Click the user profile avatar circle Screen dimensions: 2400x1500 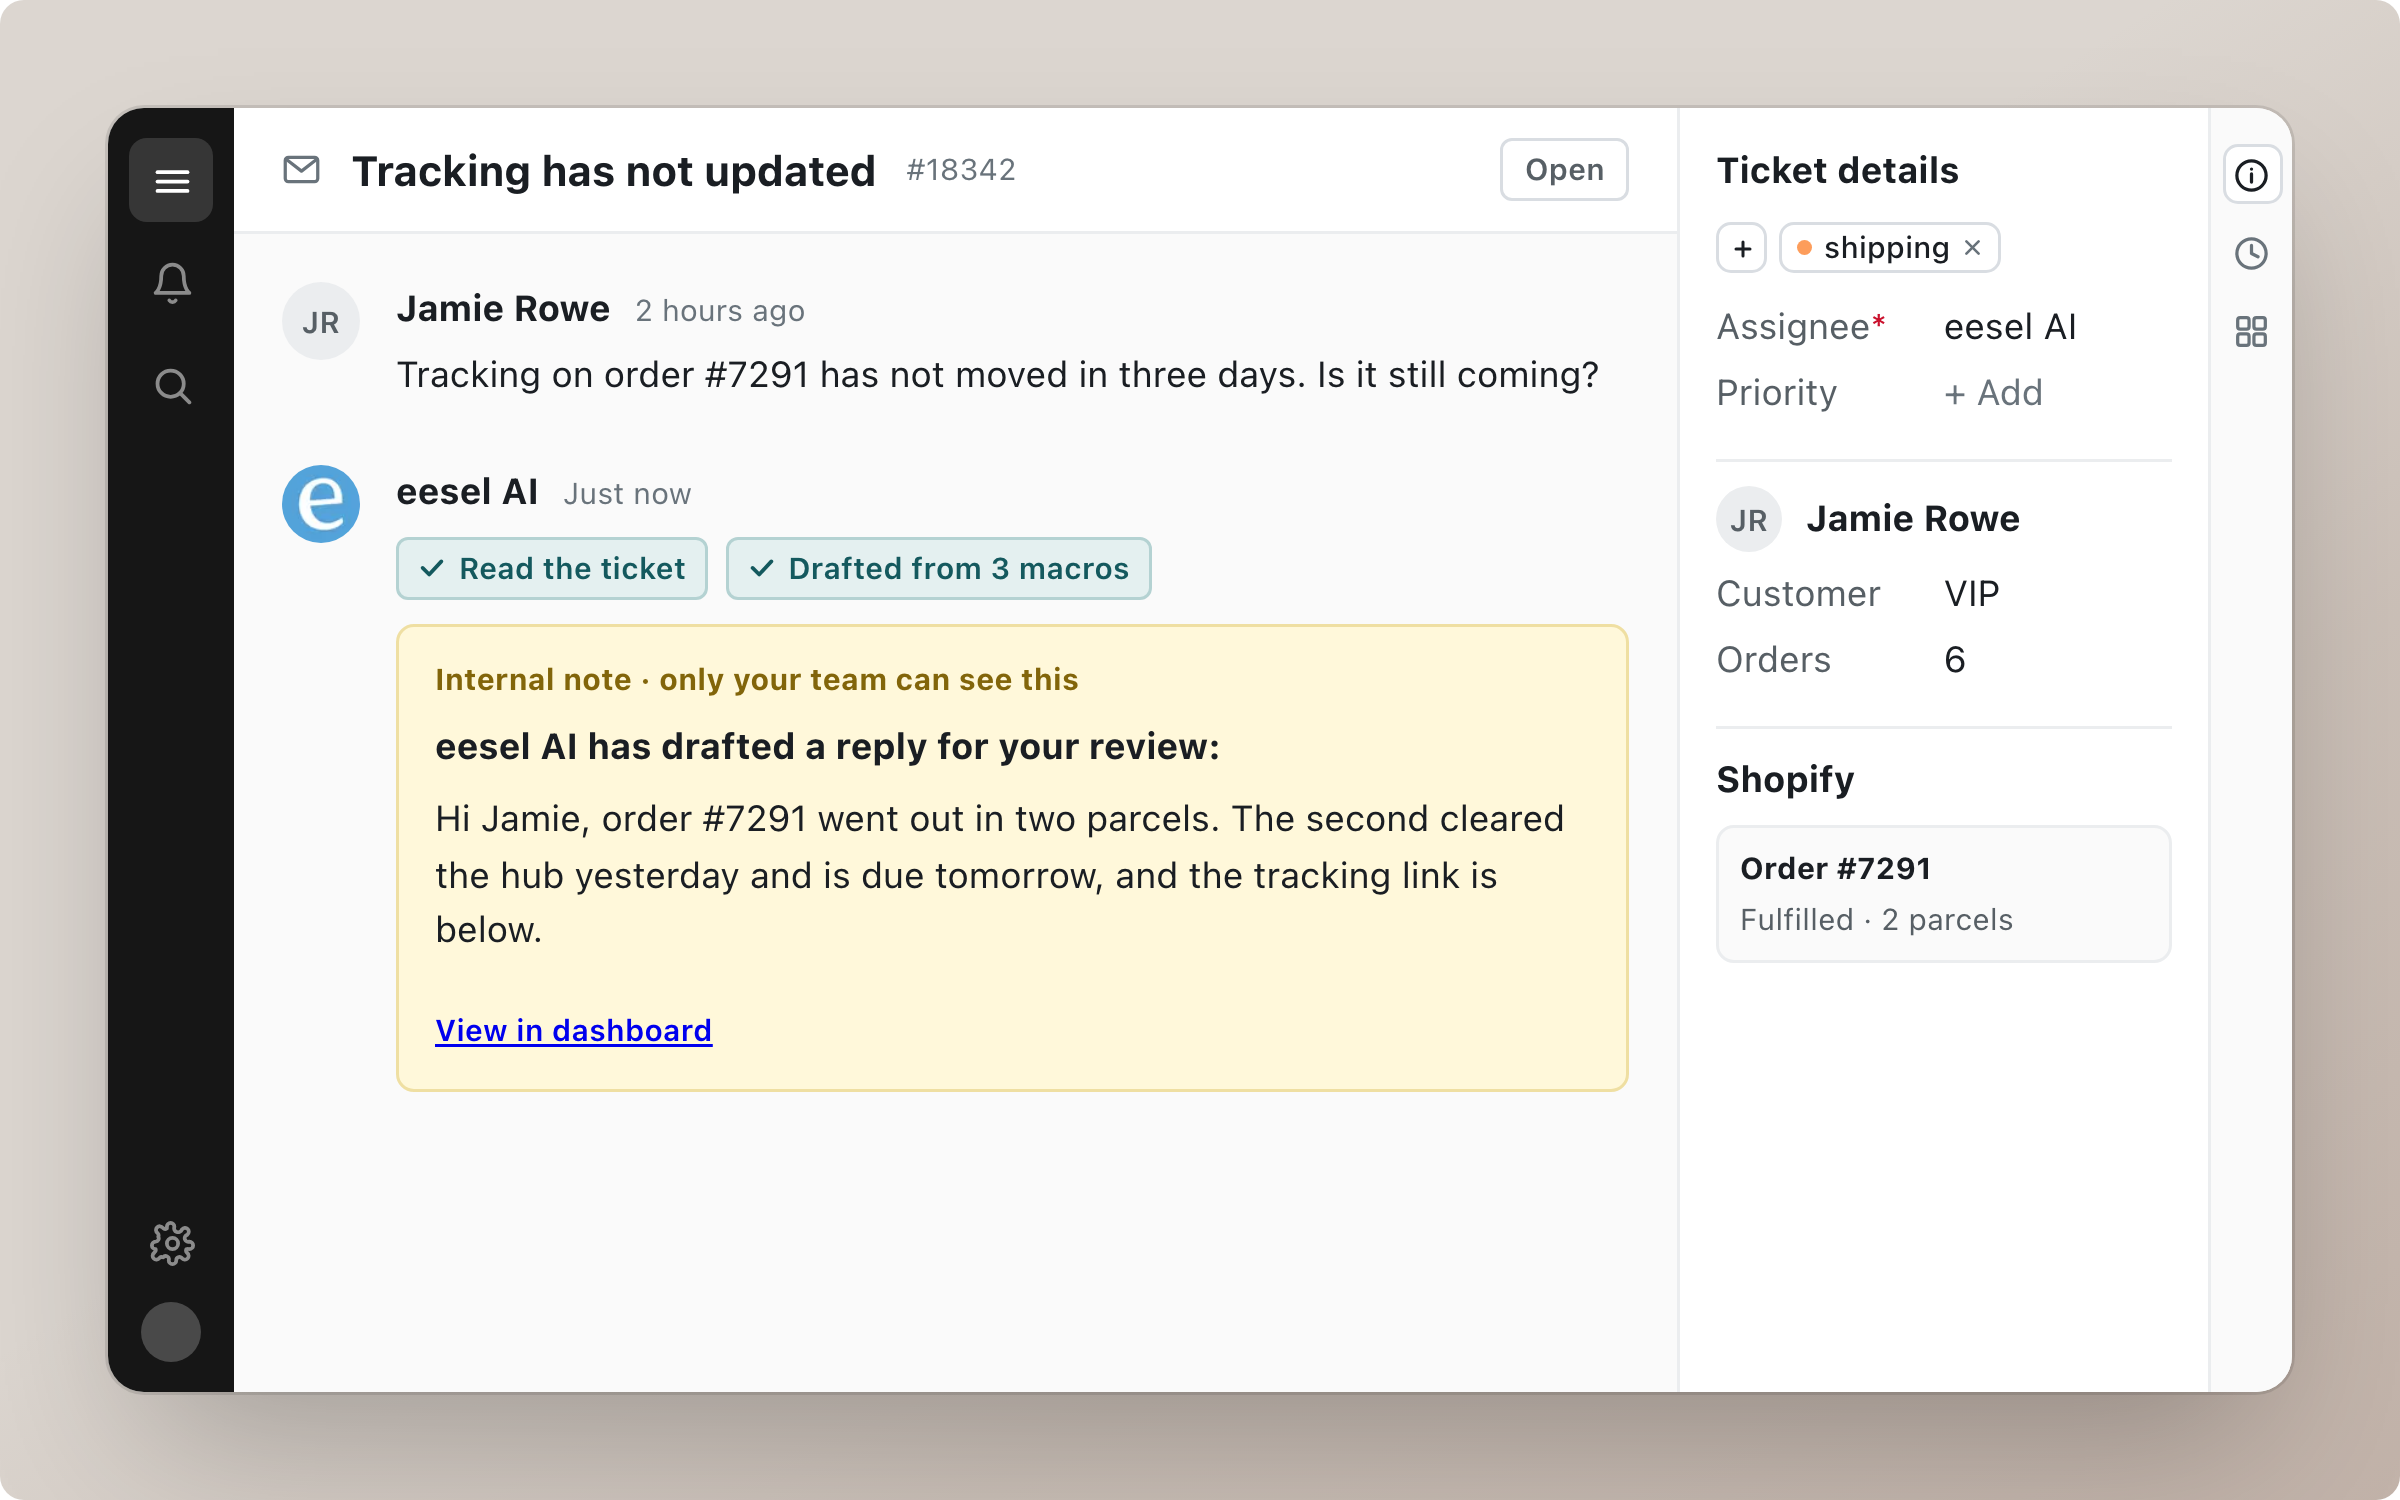[x=171, y=1332]
